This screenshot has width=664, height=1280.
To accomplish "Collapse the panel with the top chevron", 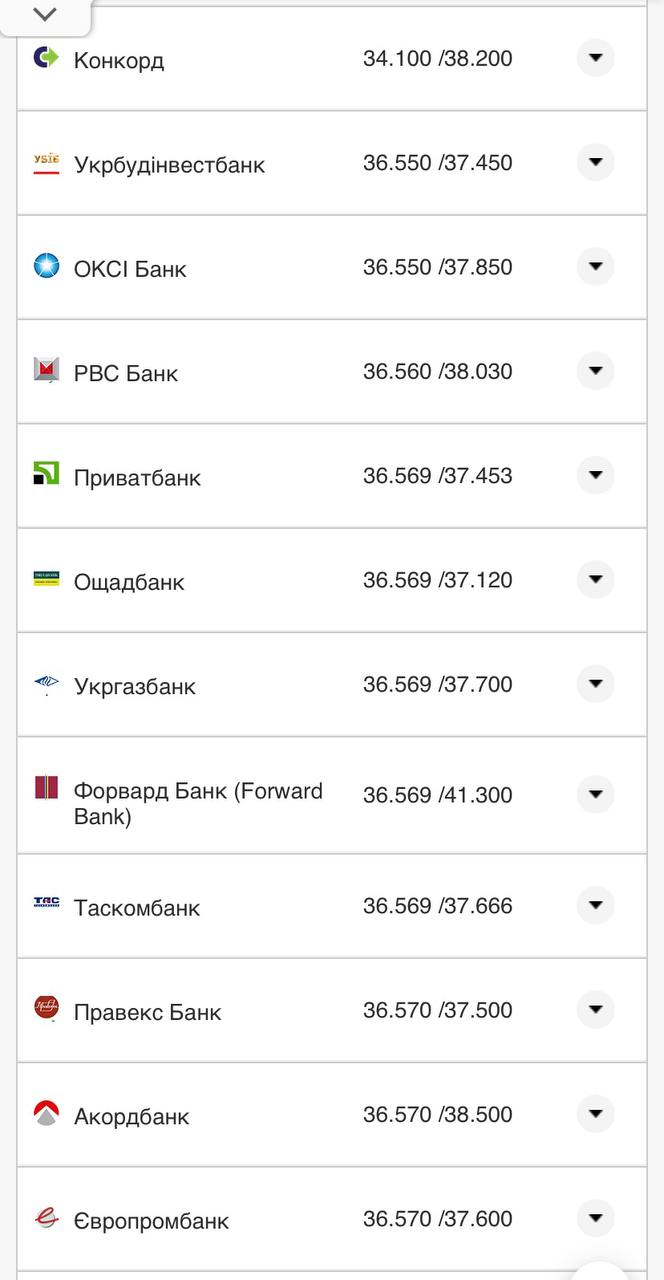I will click(x=45, y=14).
